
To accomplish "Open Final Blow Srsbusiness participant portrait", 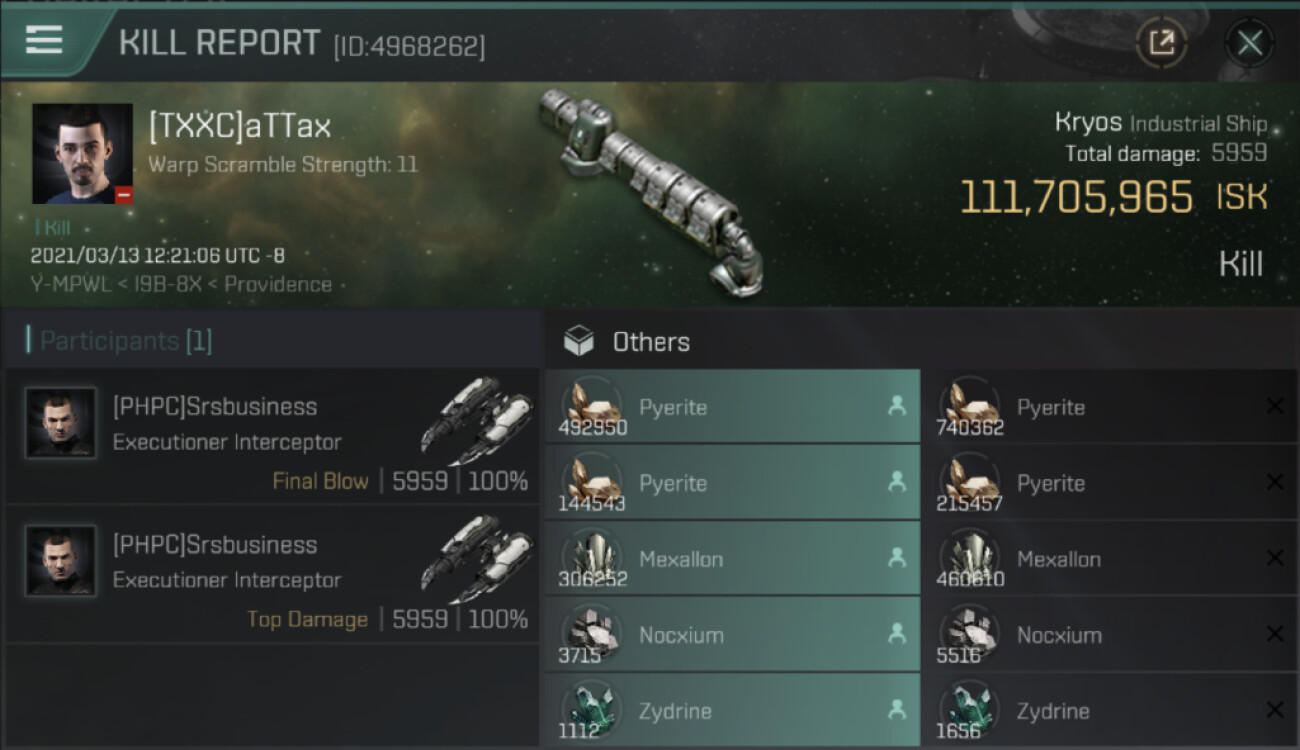I will tap(61, 423).
